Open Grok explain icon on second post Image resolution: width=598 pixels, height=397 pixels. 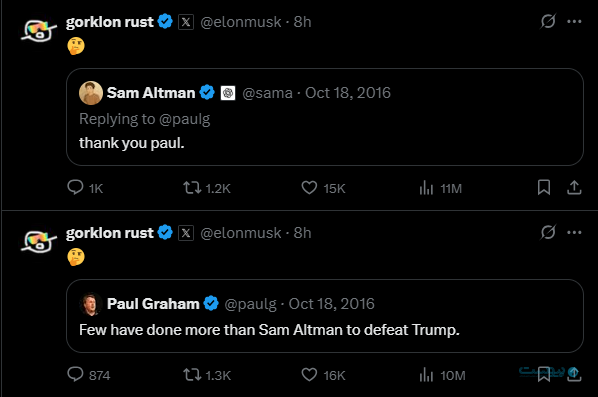point(548,232)
